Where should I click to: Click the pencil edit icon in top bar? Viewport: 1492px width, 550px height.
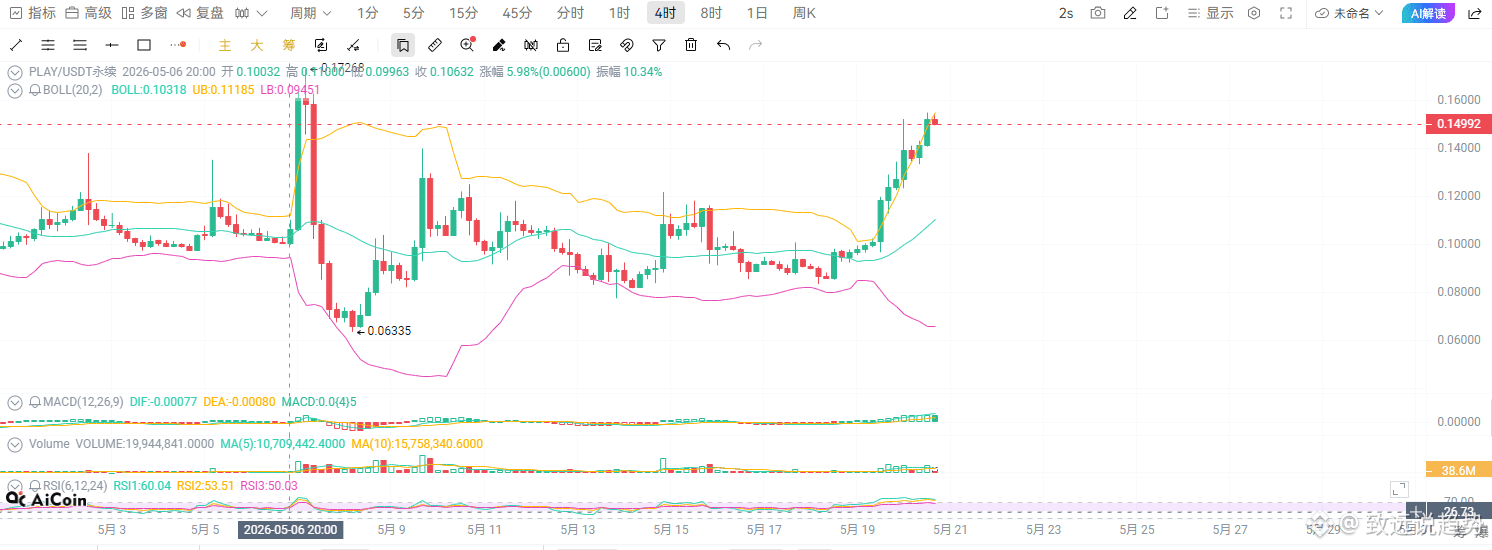1130,13
